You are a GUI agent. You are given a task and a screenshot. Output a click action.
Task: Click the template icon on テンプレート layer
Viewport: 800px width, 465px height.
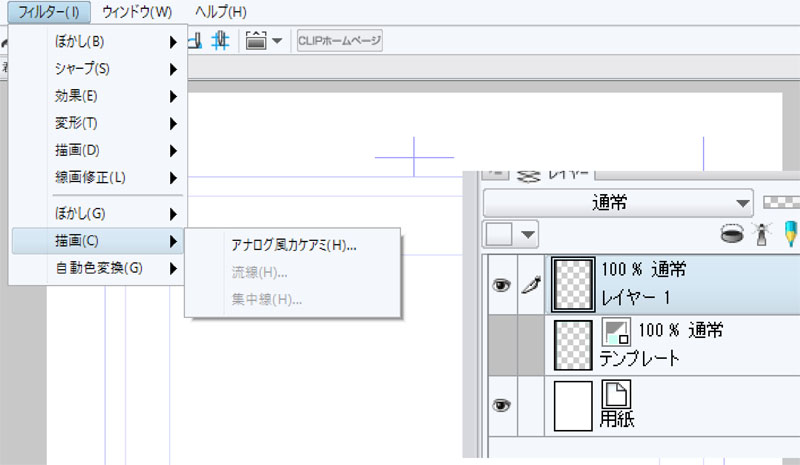(614, 332)
